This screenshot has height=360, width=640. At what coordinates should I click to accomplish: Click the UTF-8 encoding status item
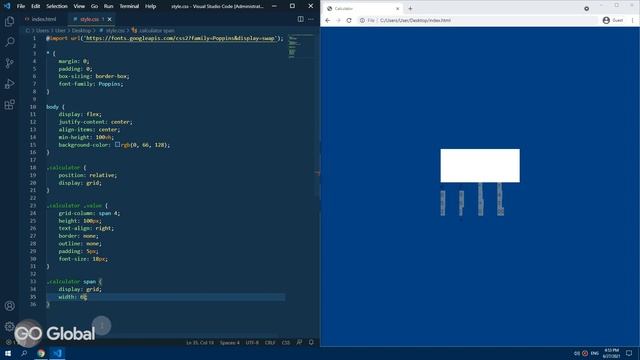[x=252, y=342]
